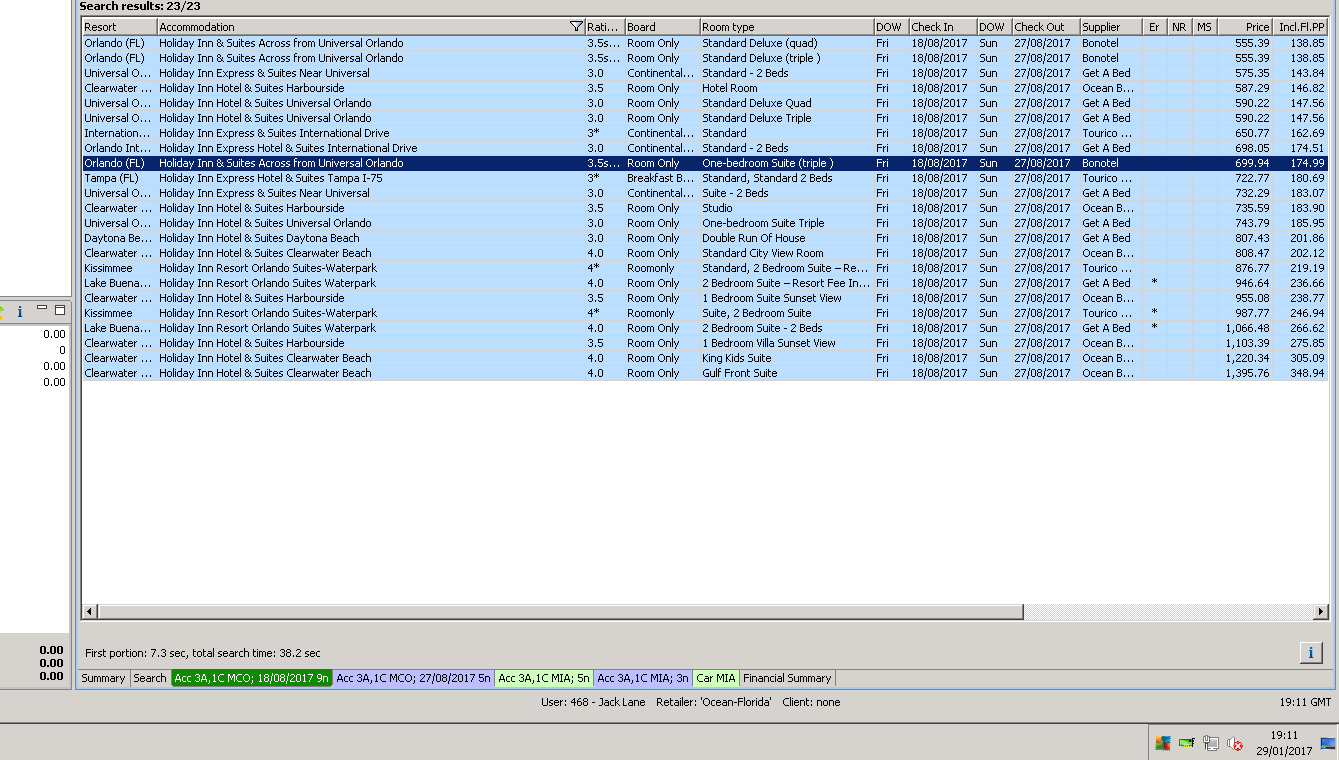Switch to Acc 3A,1C MCO; 27/08/2017 5n tab
Screen dimensions: 1339x760
tap(413, 678)
